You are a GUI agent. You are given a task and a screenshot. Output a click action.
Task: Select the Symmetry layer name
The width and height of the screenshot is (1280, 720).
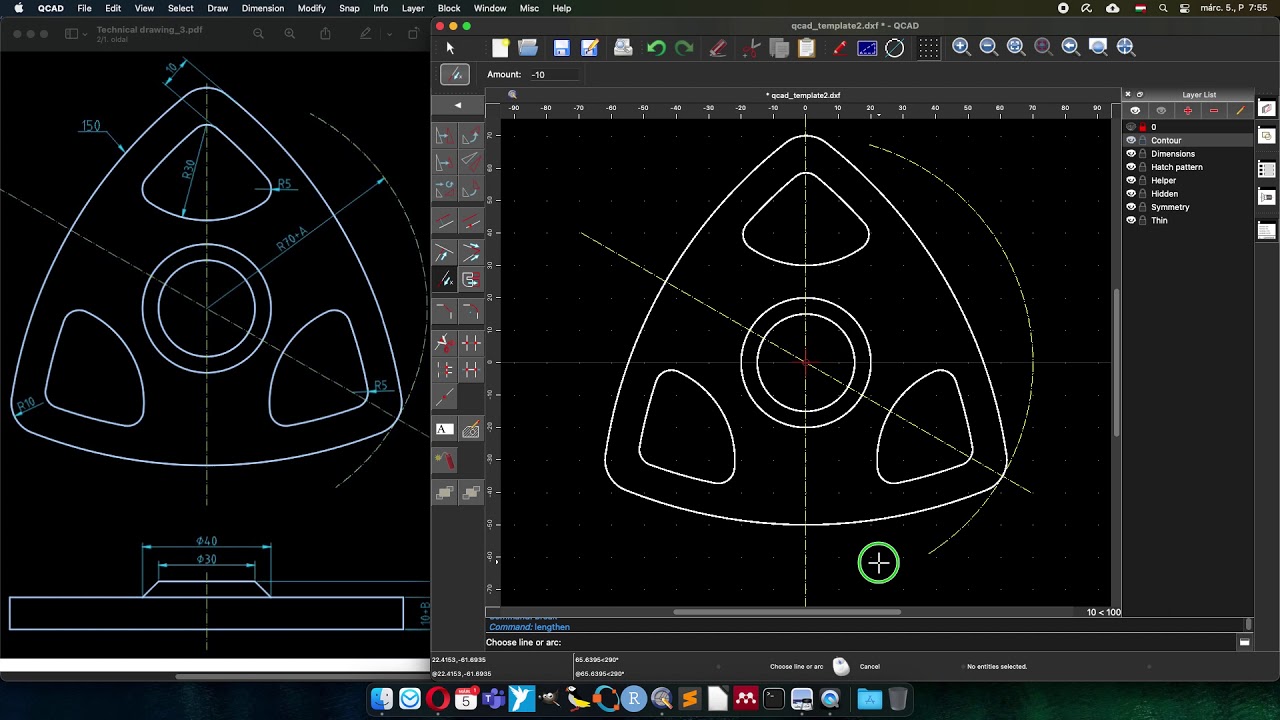click(x=1170, y=207)
